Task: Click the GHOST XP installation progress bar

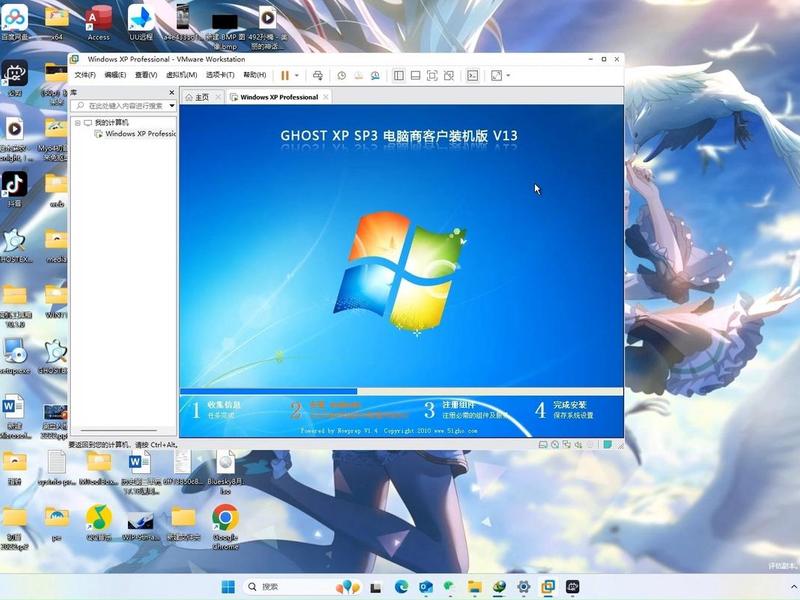Action: pyautogui.click(x=401, y=391)
